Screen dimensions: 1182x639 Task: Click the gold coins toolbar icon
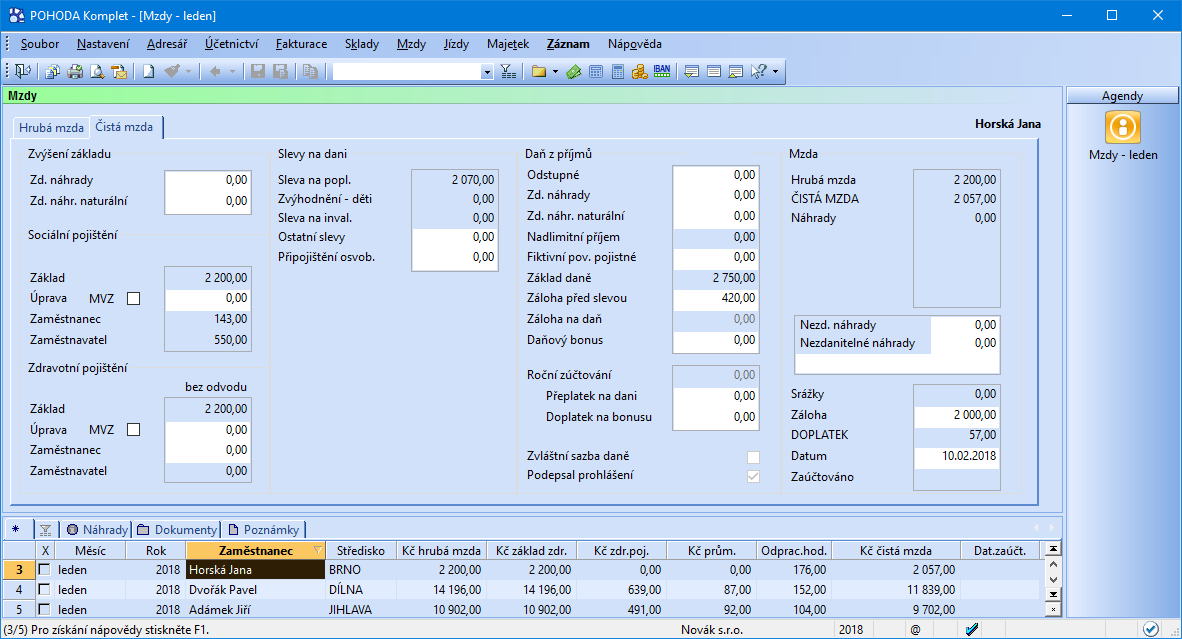point(640,72)
